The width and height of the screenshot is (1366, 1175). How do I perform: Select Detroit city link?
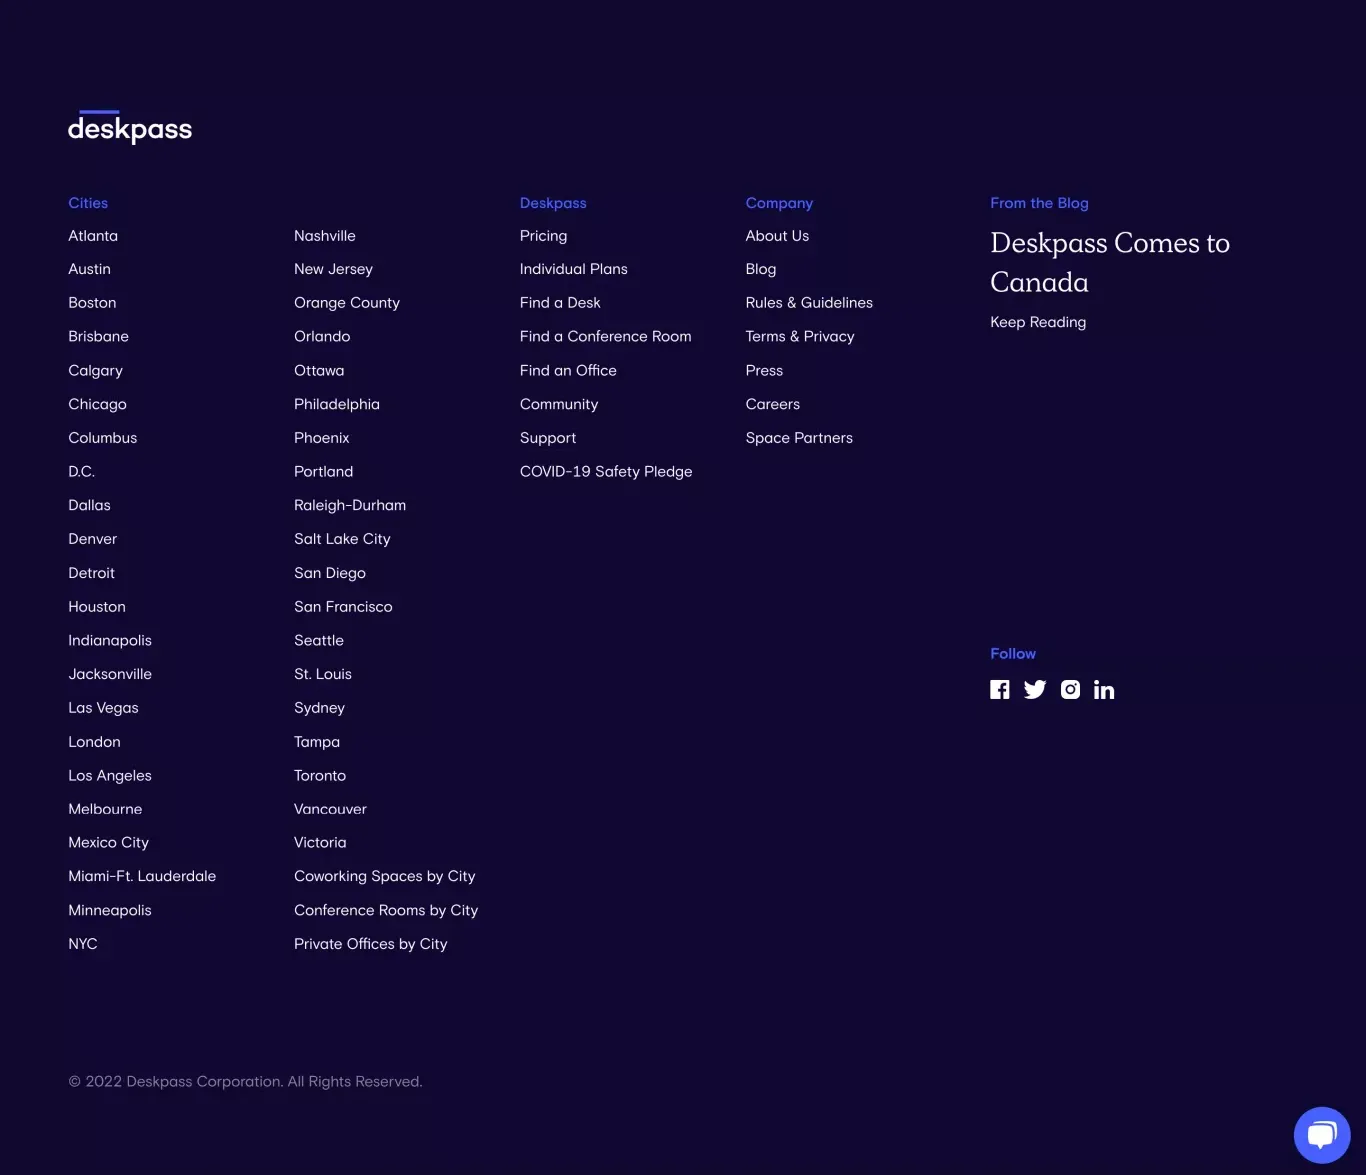coord(91,573)
